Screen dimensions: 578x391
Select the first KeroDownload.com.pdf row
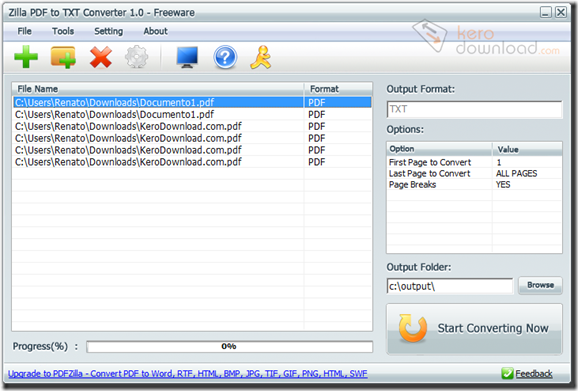tap(192, 126)
